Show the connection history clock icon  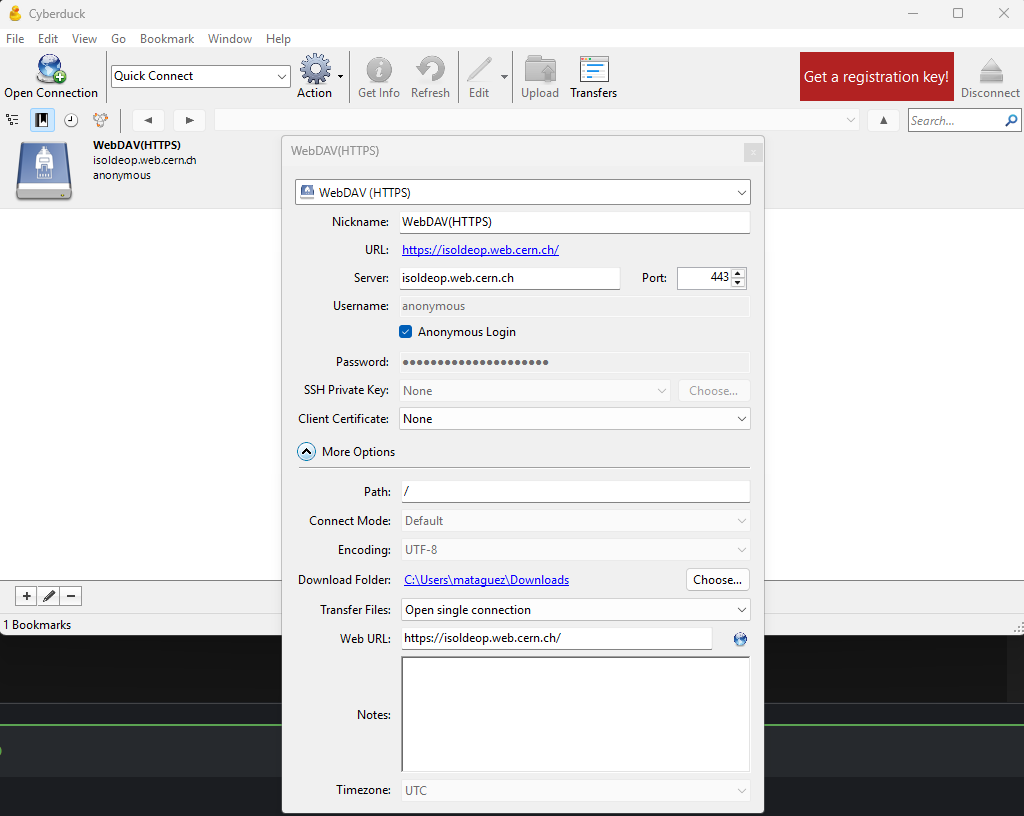(71, 120)
